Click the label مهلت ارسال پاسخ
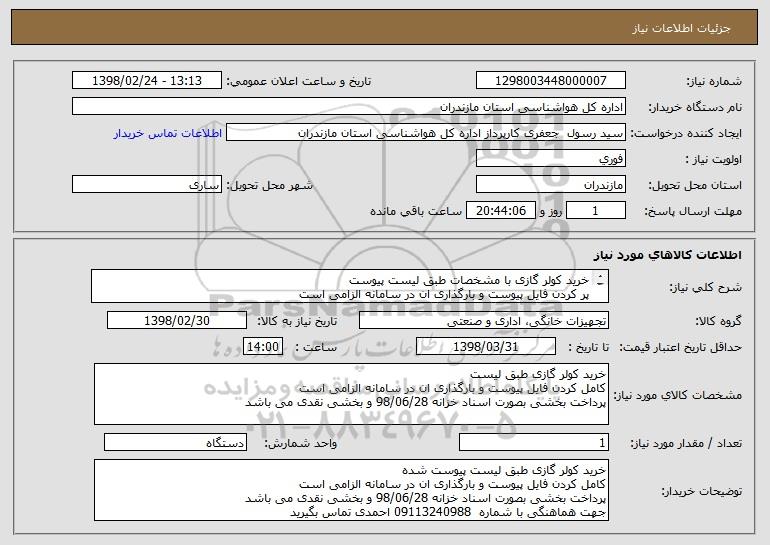Image resolution: width=770 pixels, height=545 pixels. 693,211
